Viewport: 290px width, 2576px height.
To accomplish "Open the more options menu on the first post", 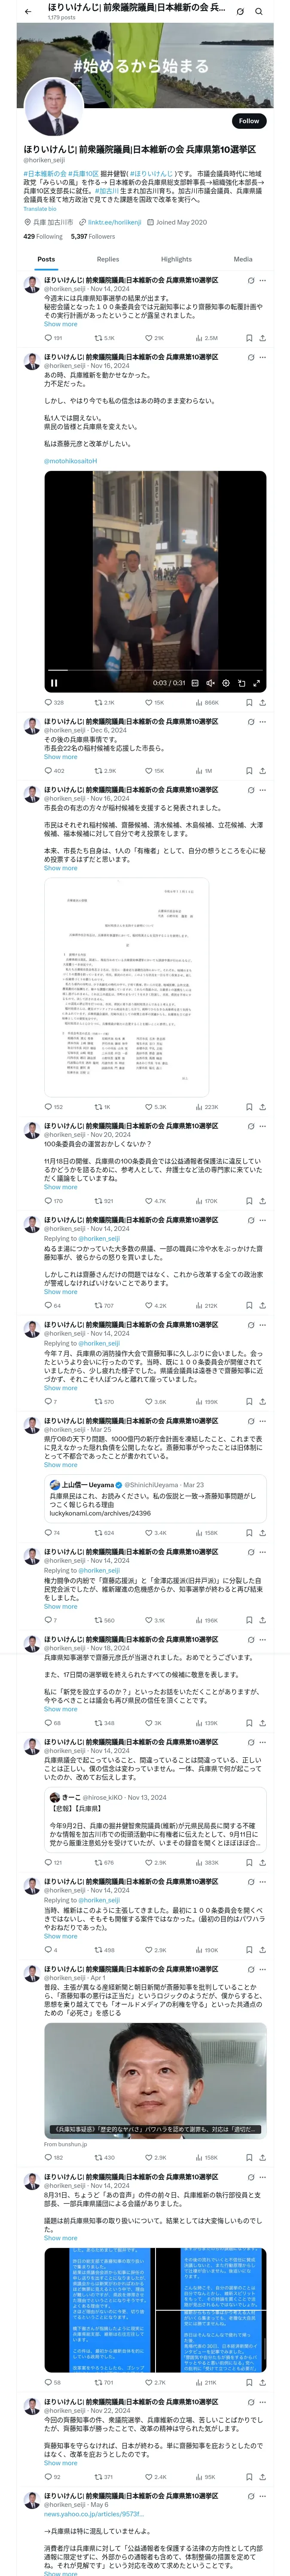I will click(x=263, y=281).
